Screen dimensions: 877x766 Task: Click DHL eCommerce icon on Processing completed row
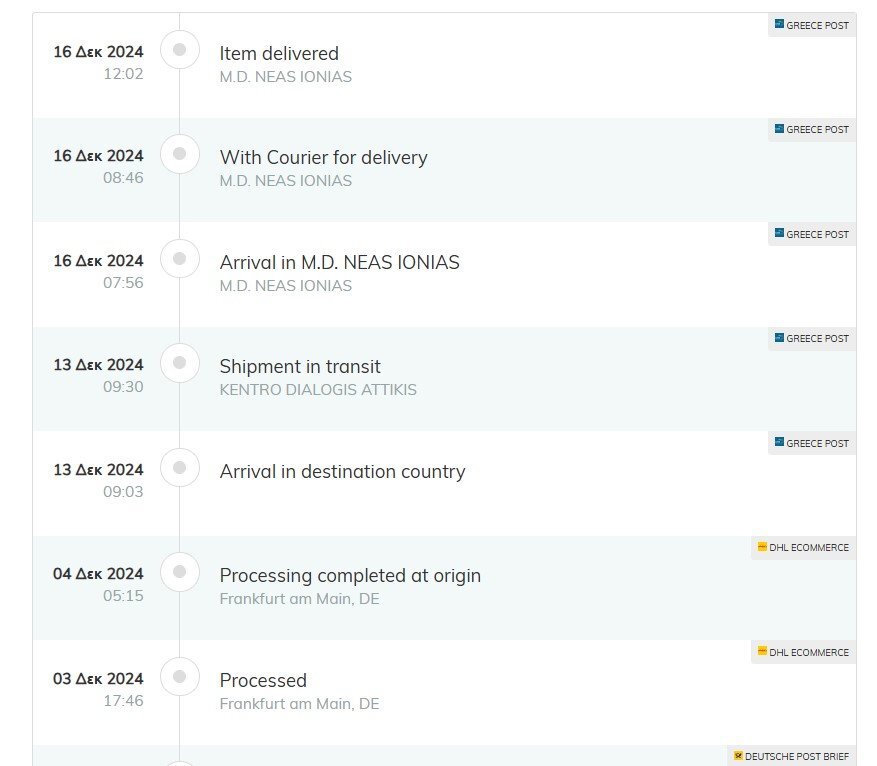[x=762, y=546]
